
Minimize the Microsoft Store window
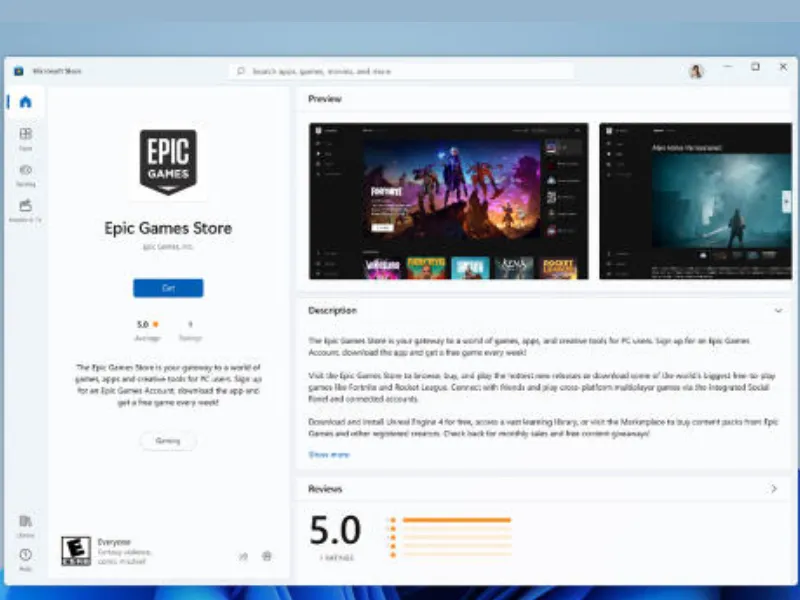click(728, 67)
